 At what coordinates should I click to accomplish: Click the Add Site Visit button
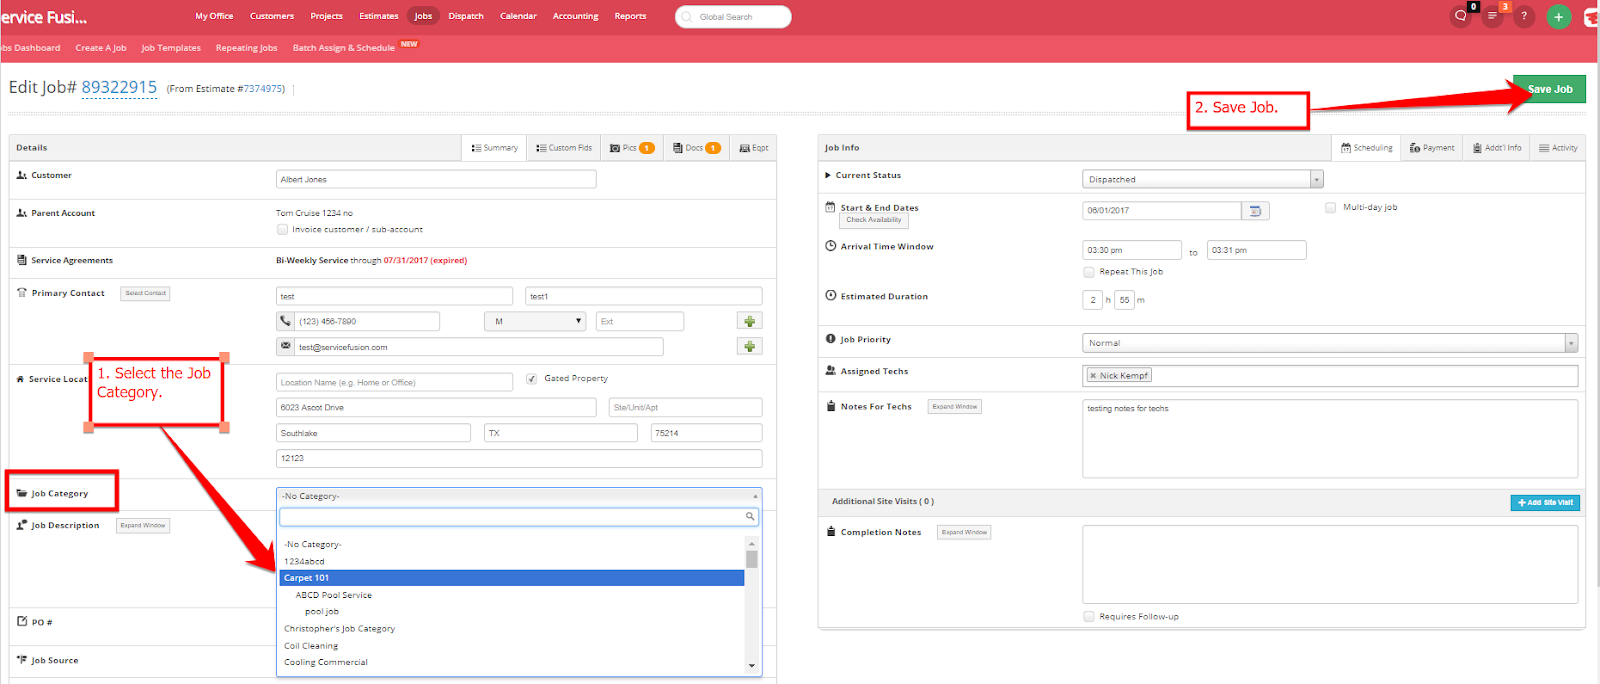1545,503
